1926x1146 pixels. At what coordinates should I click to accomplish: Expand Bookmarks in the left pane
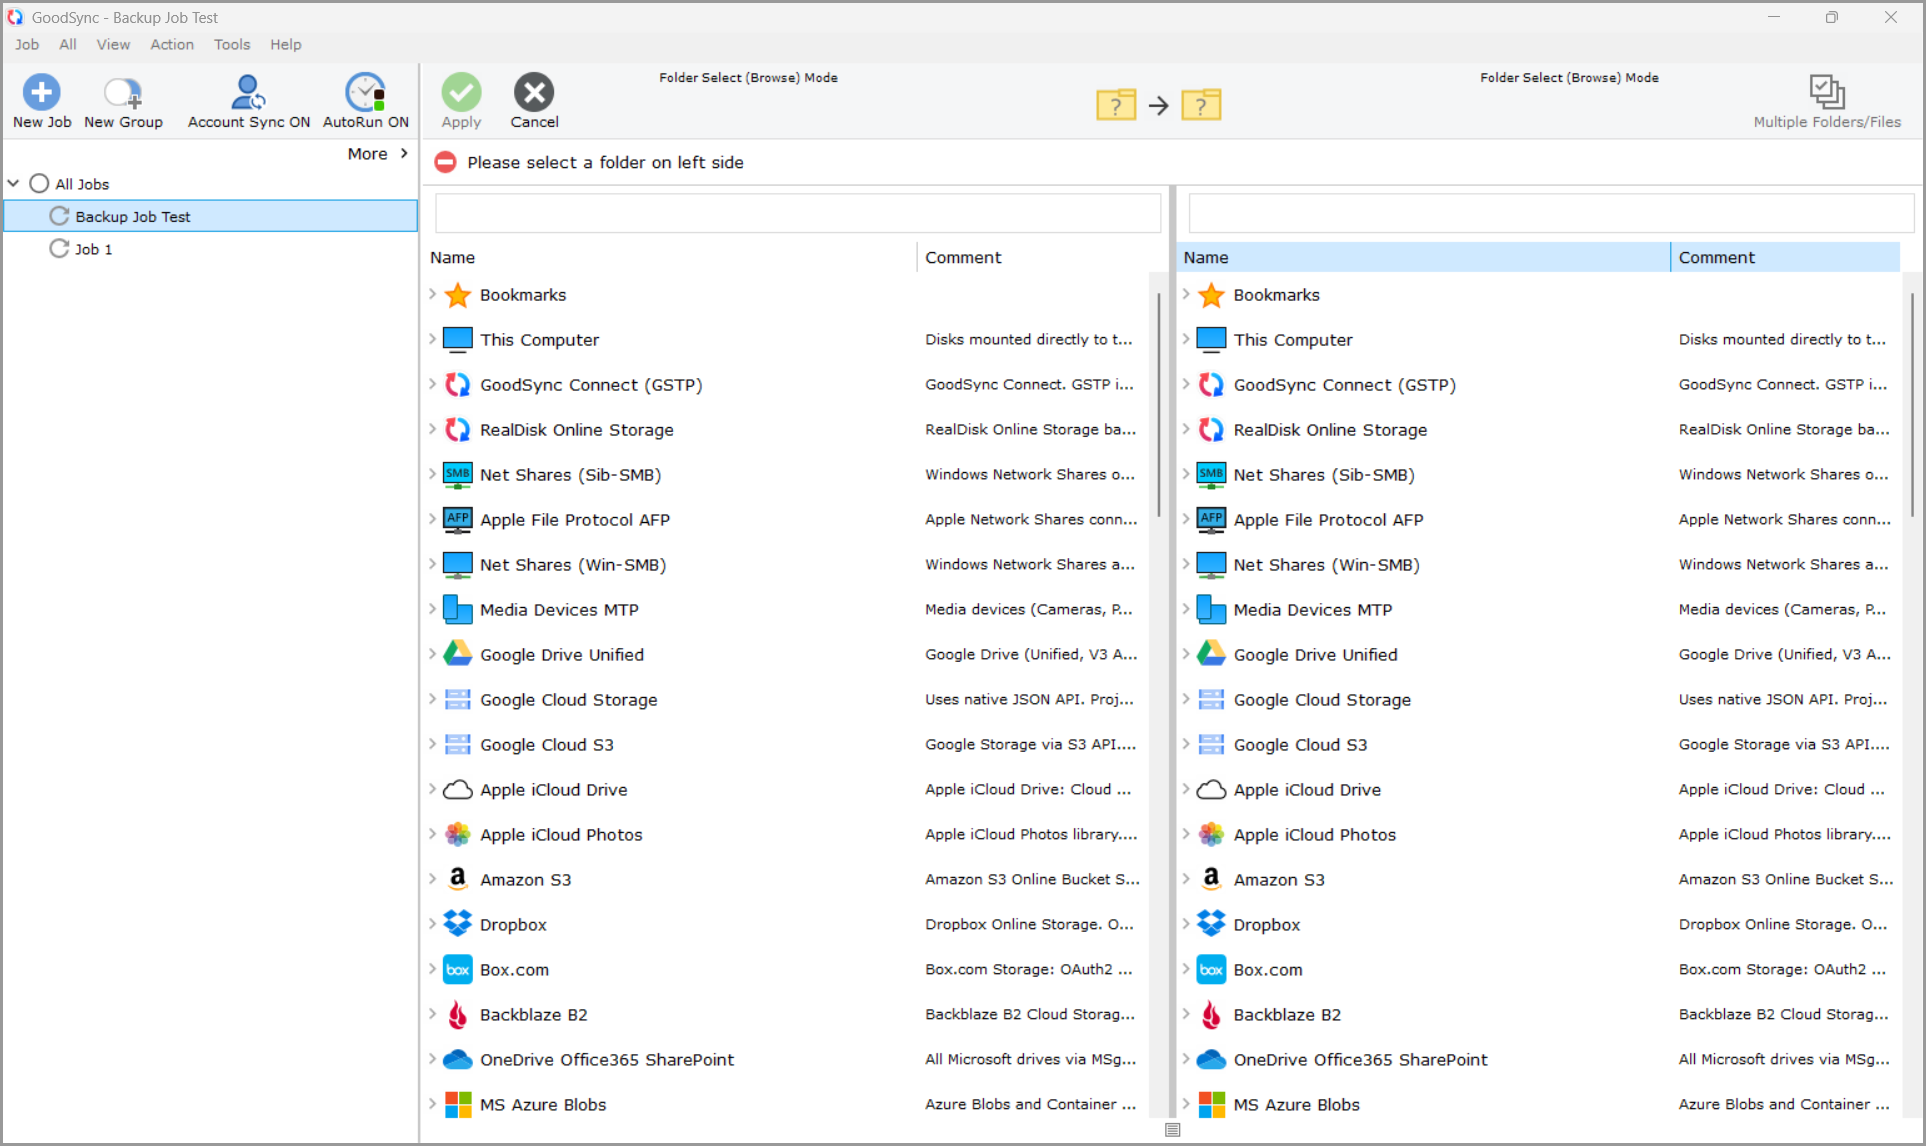[x=432, y=294]
